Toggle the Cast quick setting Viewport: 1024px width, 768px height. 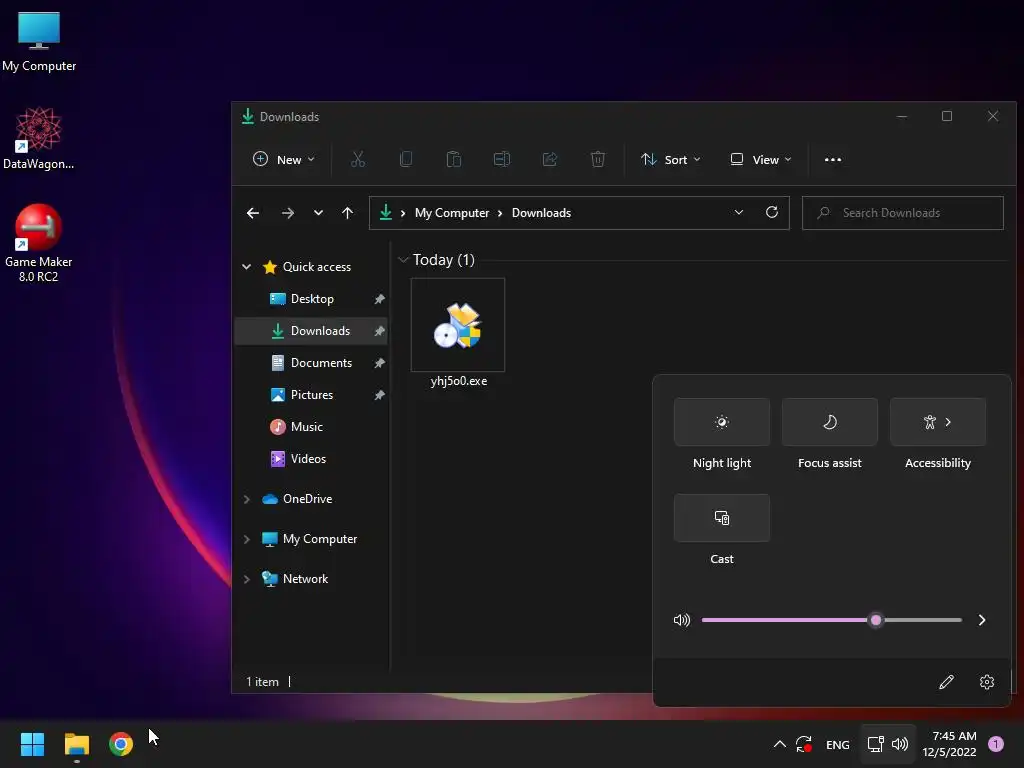click(722, 518)
